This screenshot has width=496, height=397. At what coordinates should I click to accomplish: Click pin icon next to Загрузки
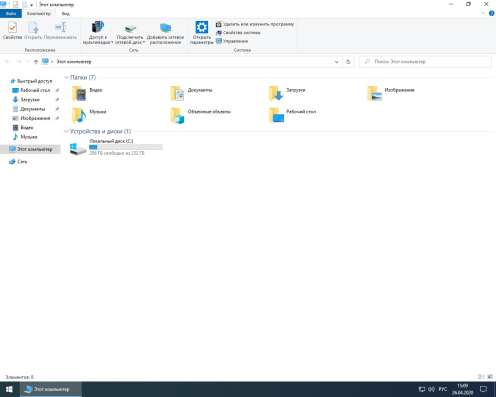click(57, 100)
